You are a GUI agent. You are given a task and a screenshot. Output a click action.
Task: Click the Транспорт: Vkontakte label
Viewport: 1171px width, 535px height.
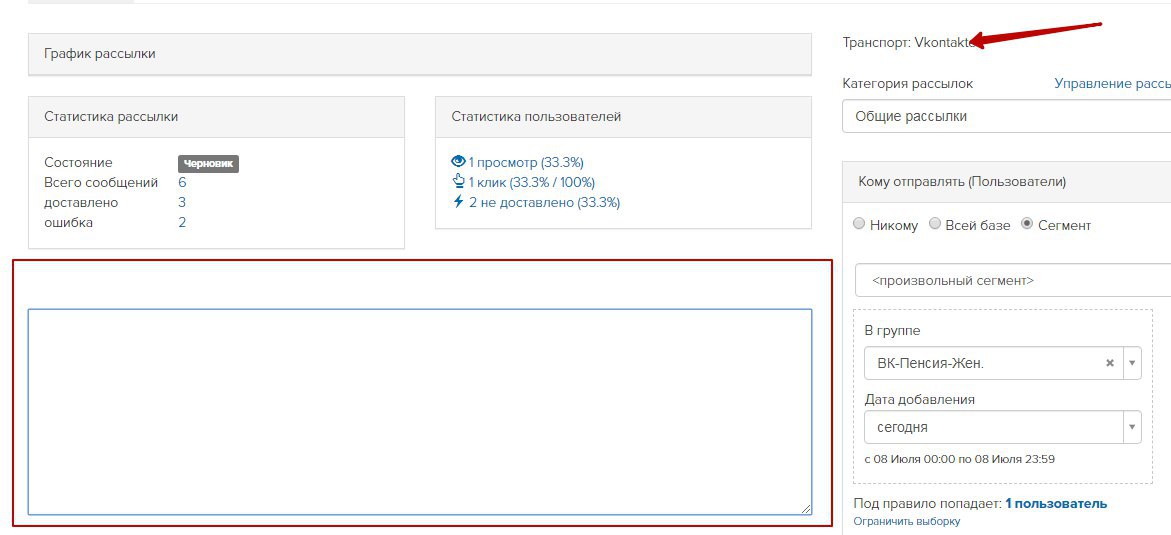click(910, 43)
